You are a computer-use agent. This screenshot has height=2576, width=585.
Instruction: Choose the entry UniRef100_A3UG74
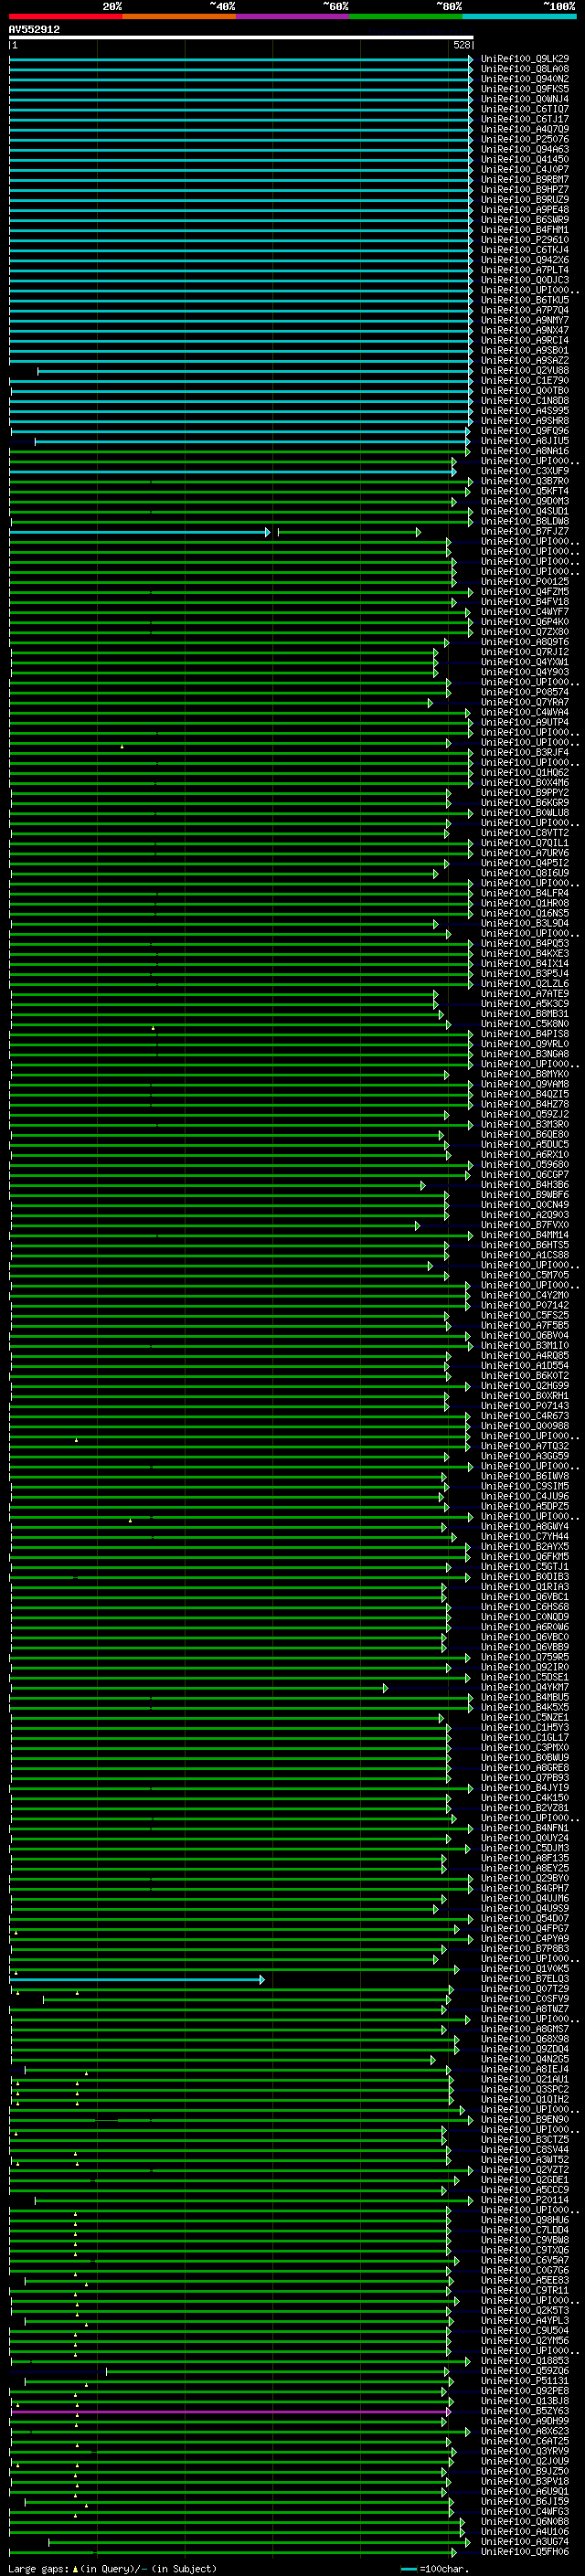[x=525, y=2541]
